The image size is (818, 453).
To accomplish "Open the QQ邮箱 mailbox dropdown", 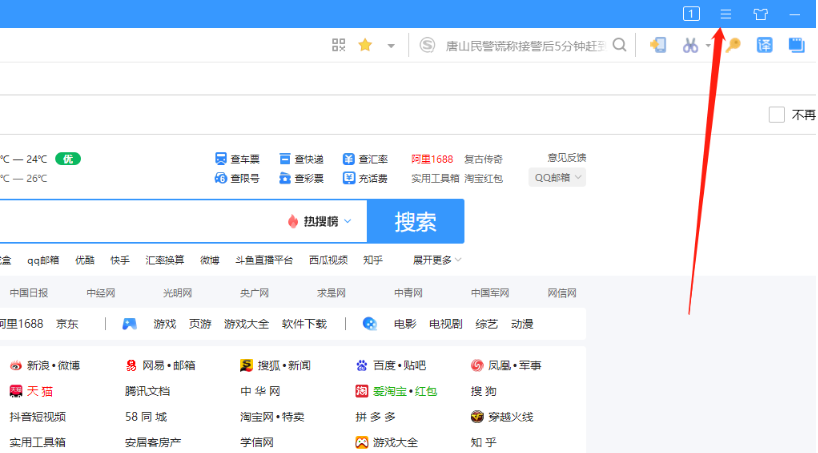I will tap(559, 178).
